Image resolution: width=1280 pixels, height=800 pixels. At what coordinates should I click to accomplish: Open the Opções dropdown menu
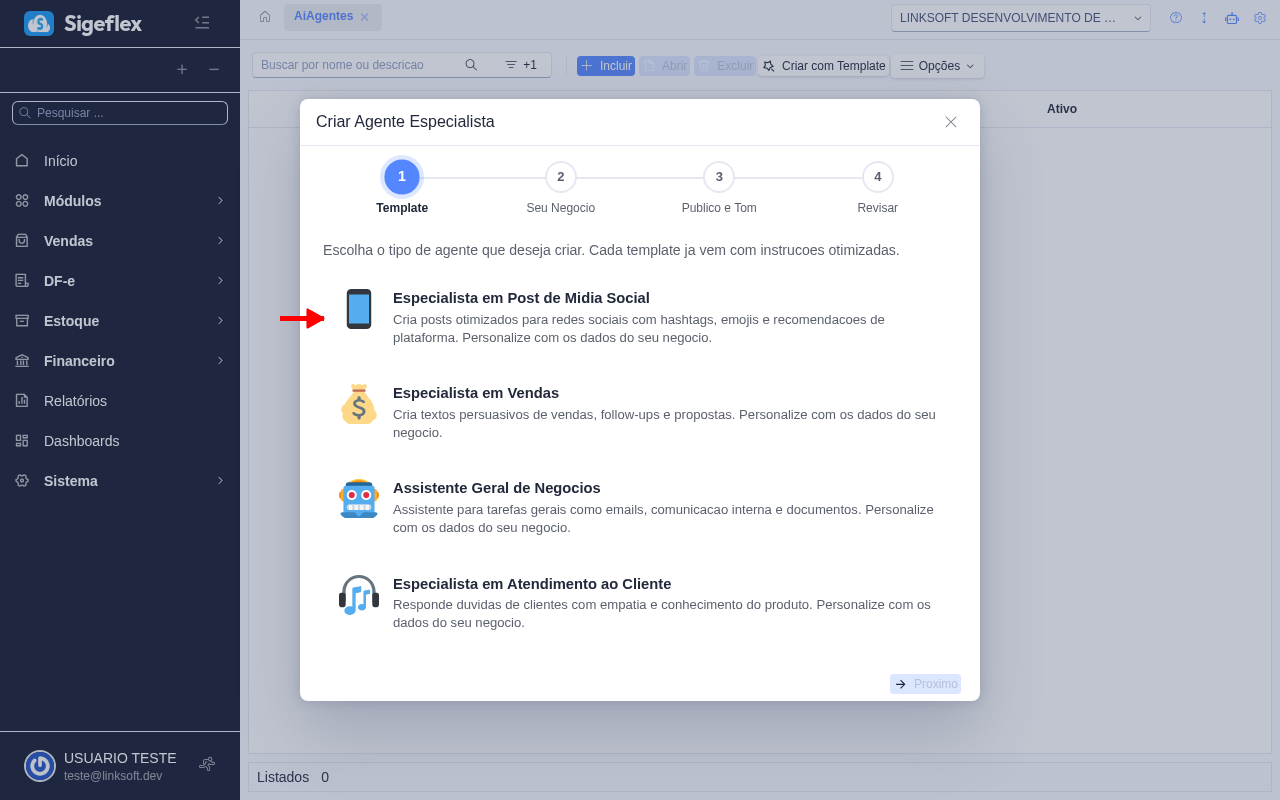coord(937,66)
